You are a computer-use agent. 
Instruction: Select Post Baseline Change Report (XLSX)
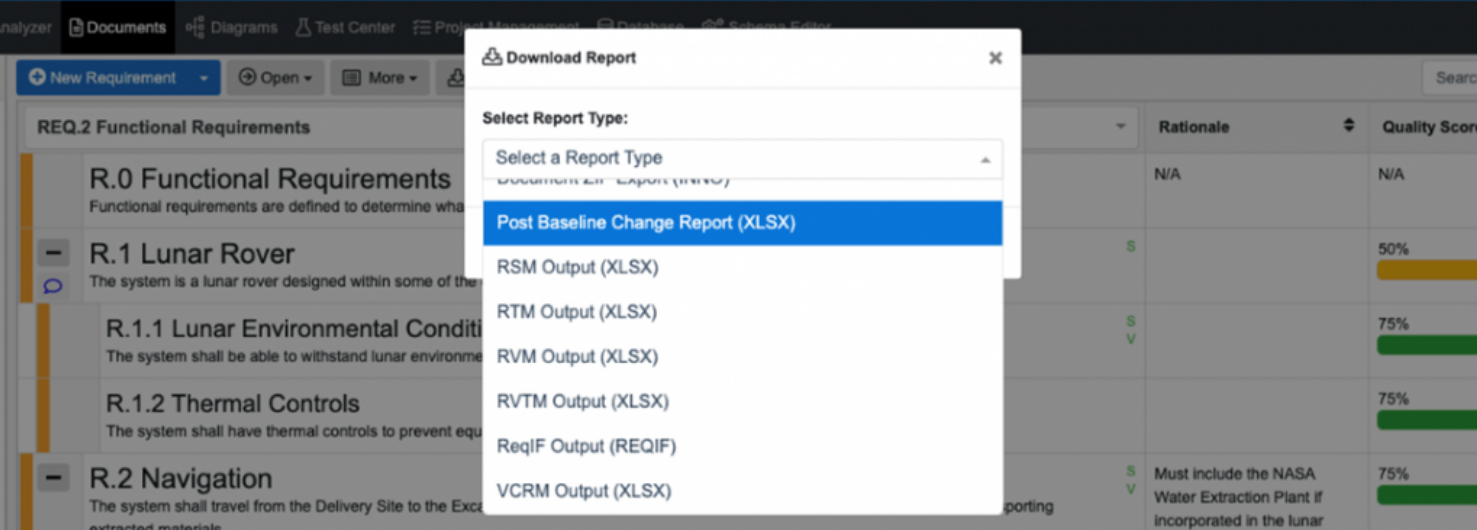tap(742, 223)
